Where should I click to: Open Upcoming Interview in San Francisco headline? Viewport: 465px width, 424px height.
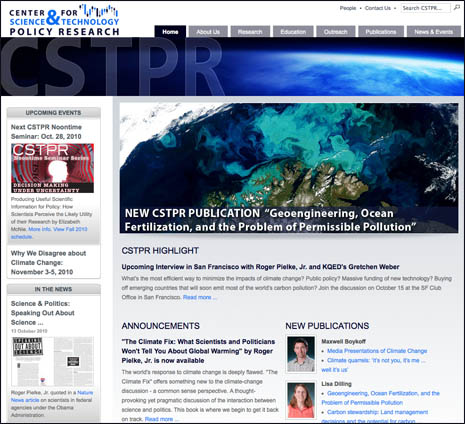(260, 267)
